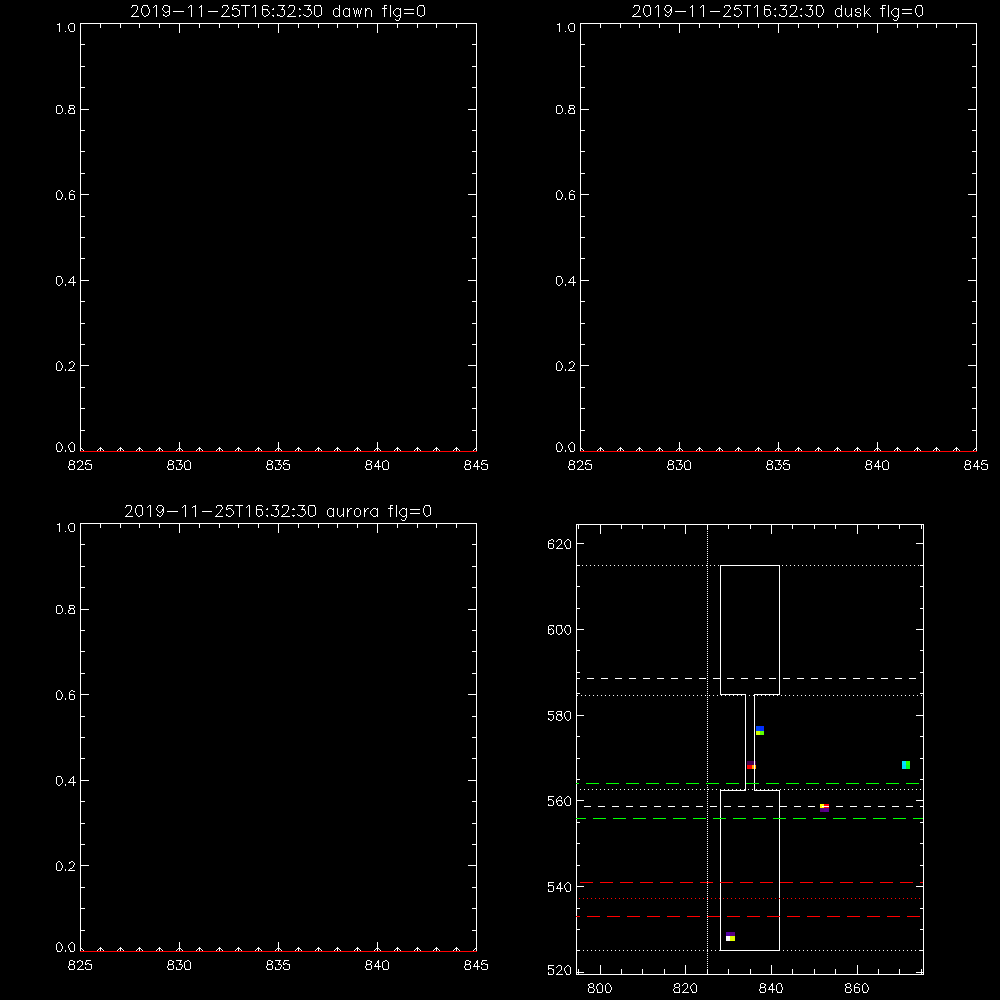Click x-axis label 840 of dusk plot

(877, 466)
